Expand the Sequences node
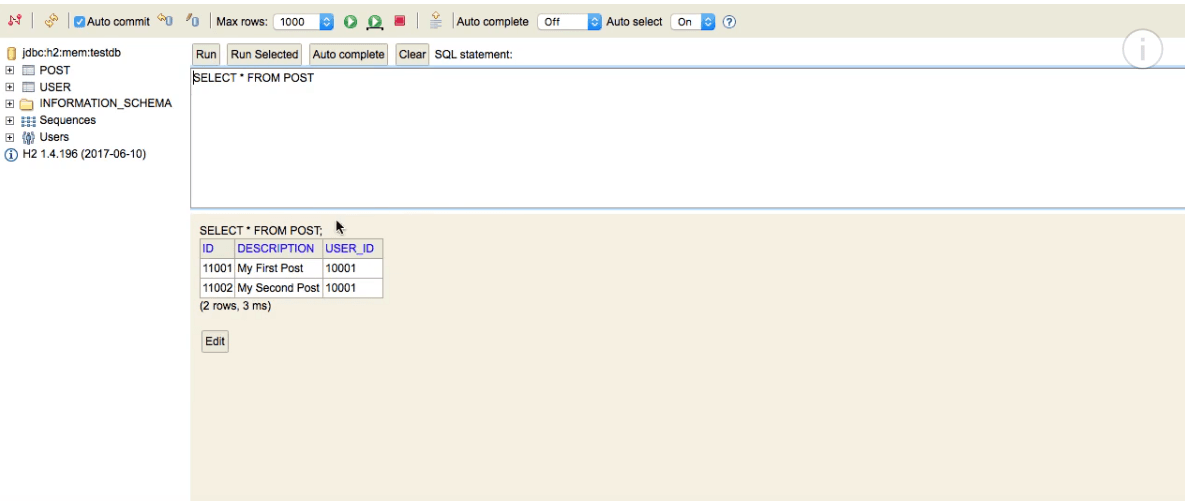The width and height of the screenshot is (1185, 501). [x=10, y=120]
